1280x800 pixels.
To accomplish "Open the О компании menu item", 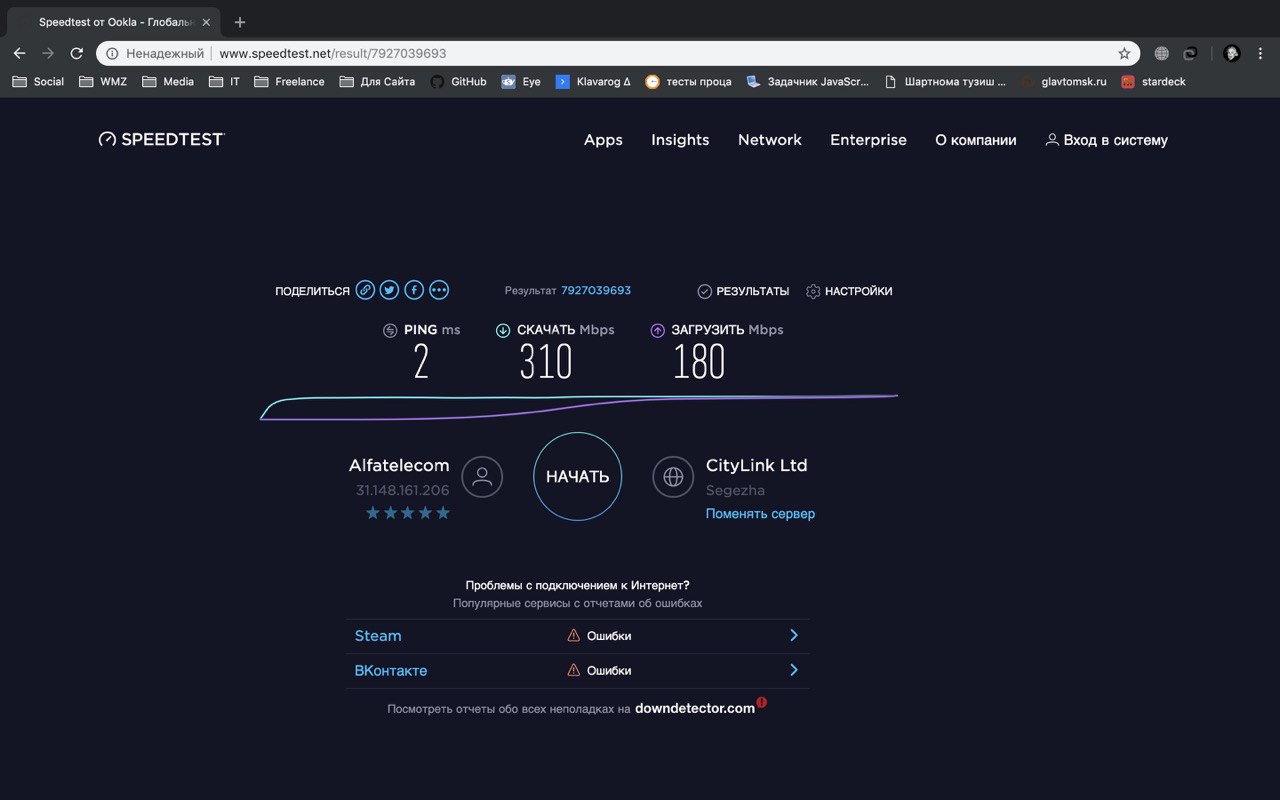I will pos(976,140).
